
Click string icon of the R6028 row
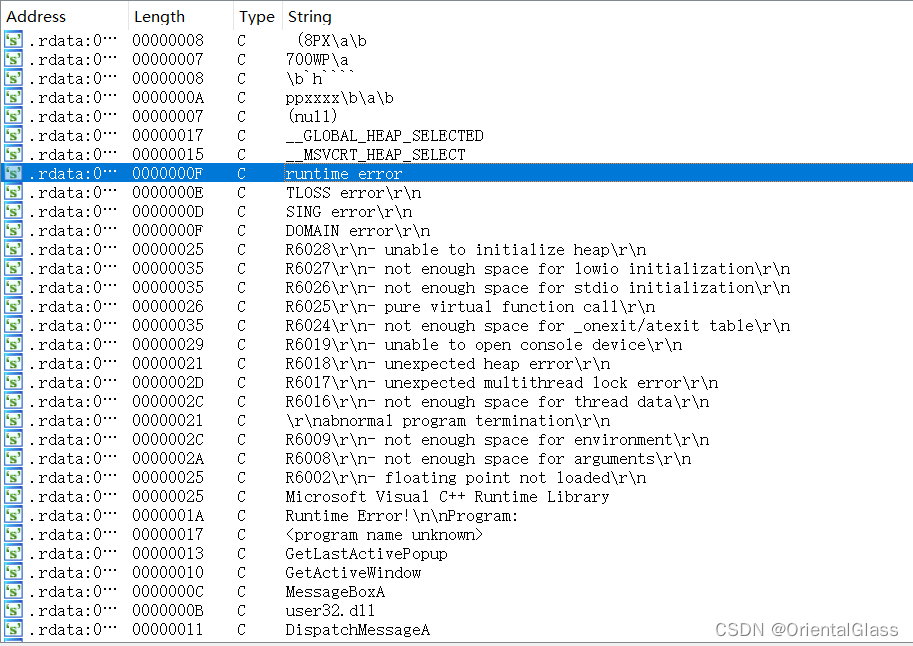click(13, 250)
